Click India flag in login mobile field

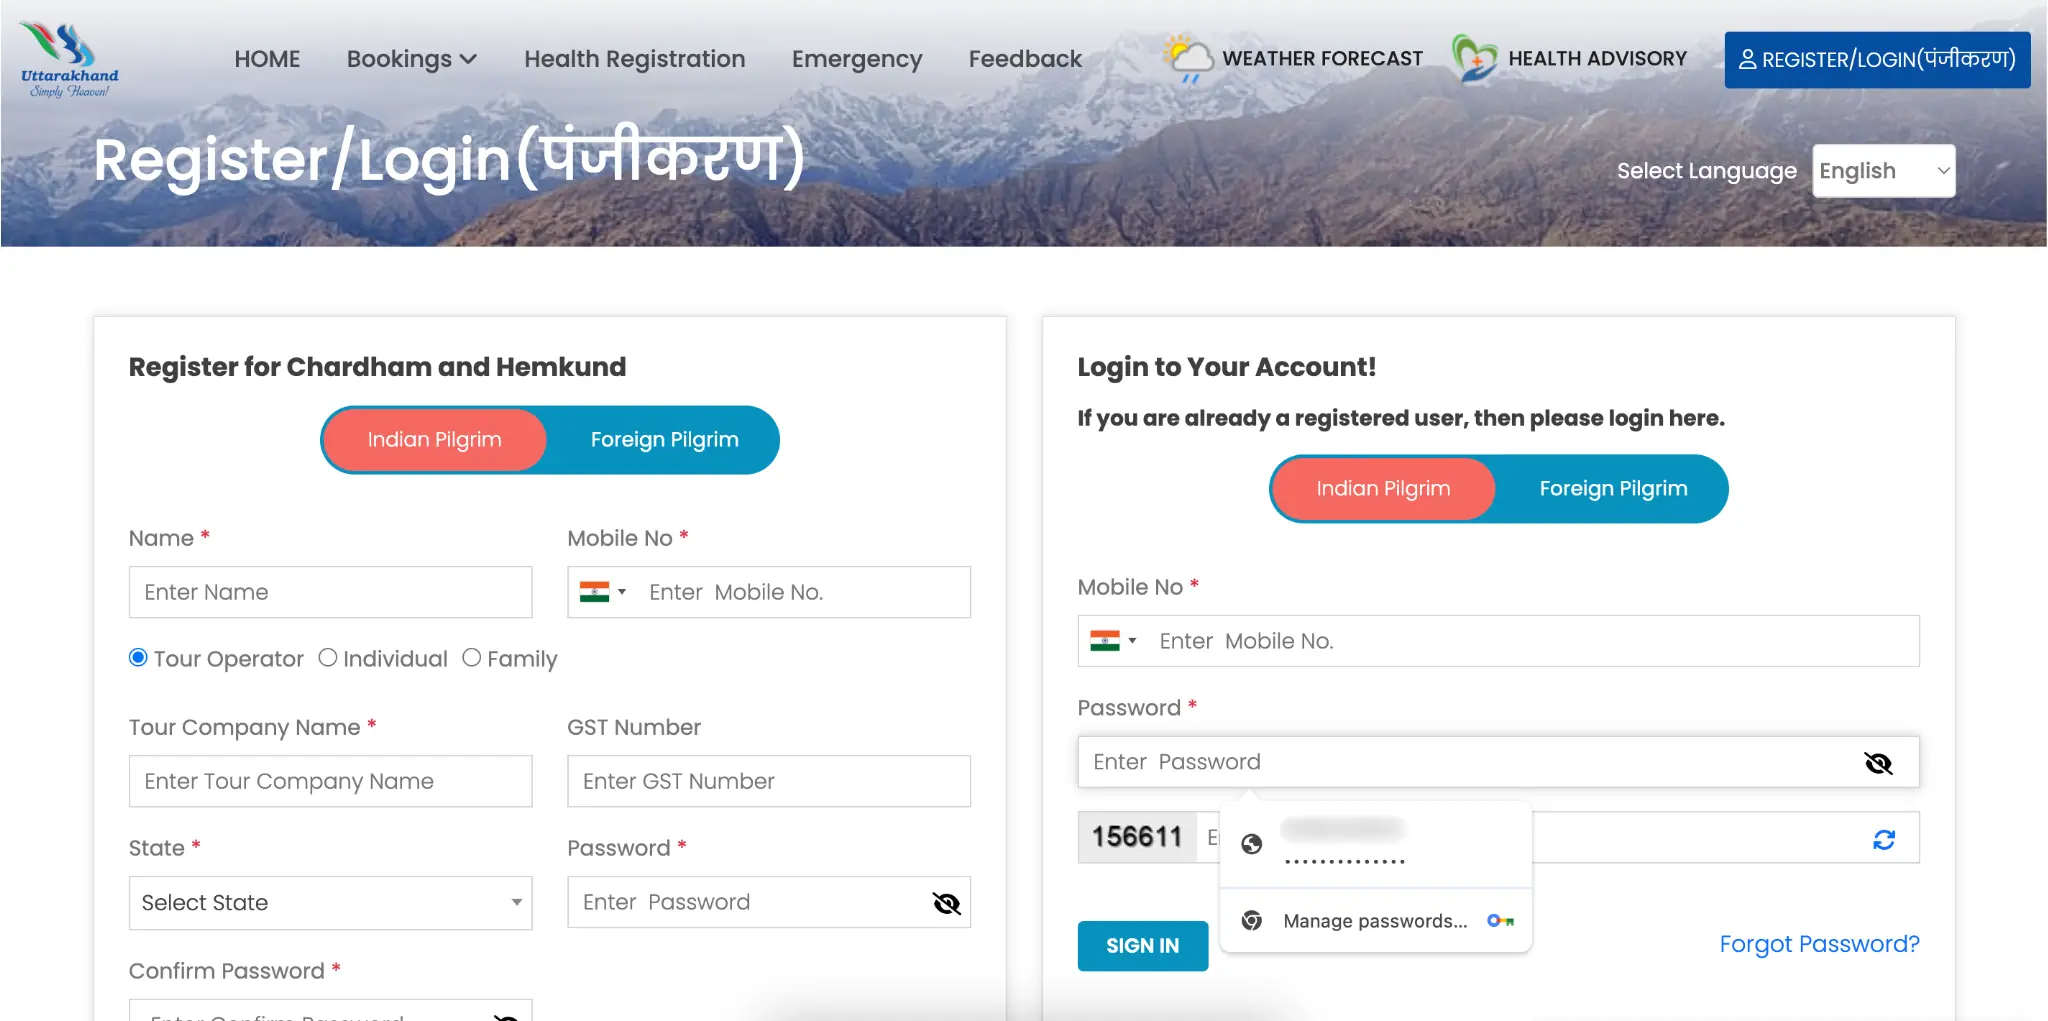1105,641
